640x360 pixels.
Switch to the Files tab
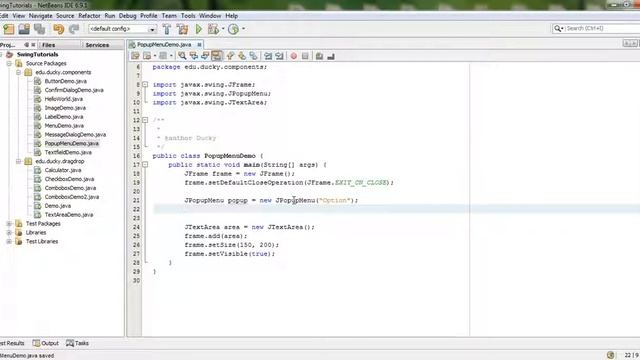pyautogui.click(x=49, y=45)
